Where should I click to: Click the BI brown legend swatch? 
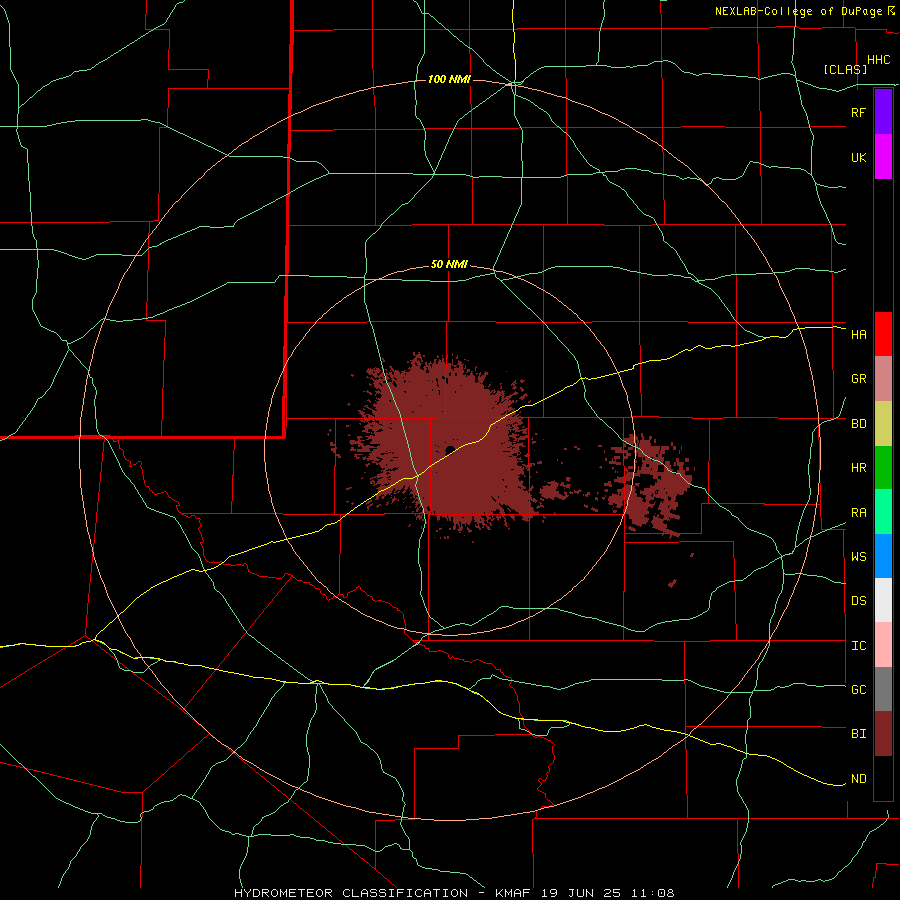[x=883, y=734]
